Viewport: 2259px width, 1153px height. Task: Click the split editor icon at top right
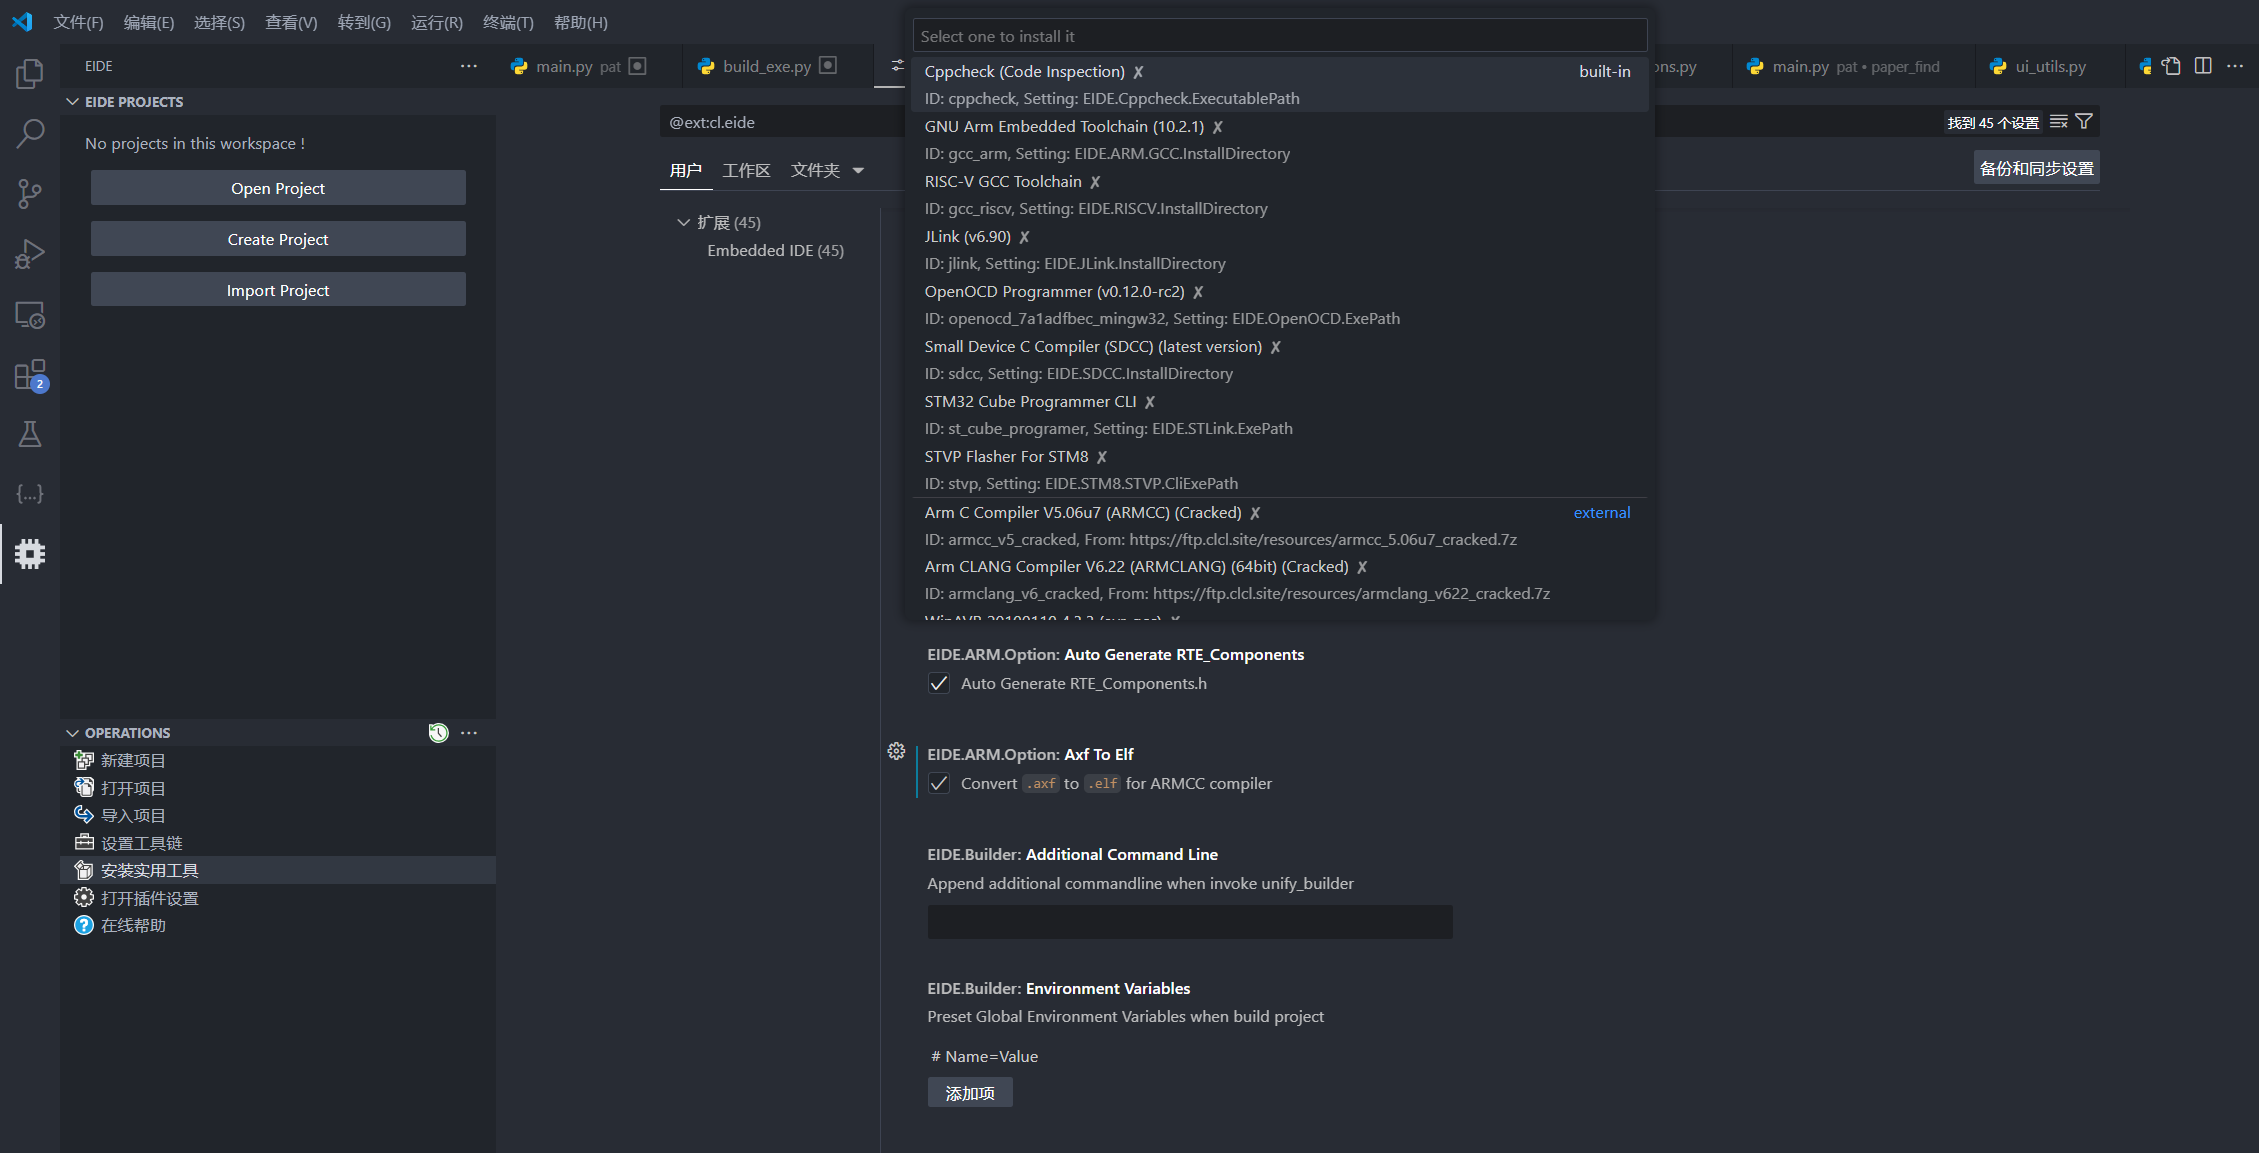(x=2204, y=65)
